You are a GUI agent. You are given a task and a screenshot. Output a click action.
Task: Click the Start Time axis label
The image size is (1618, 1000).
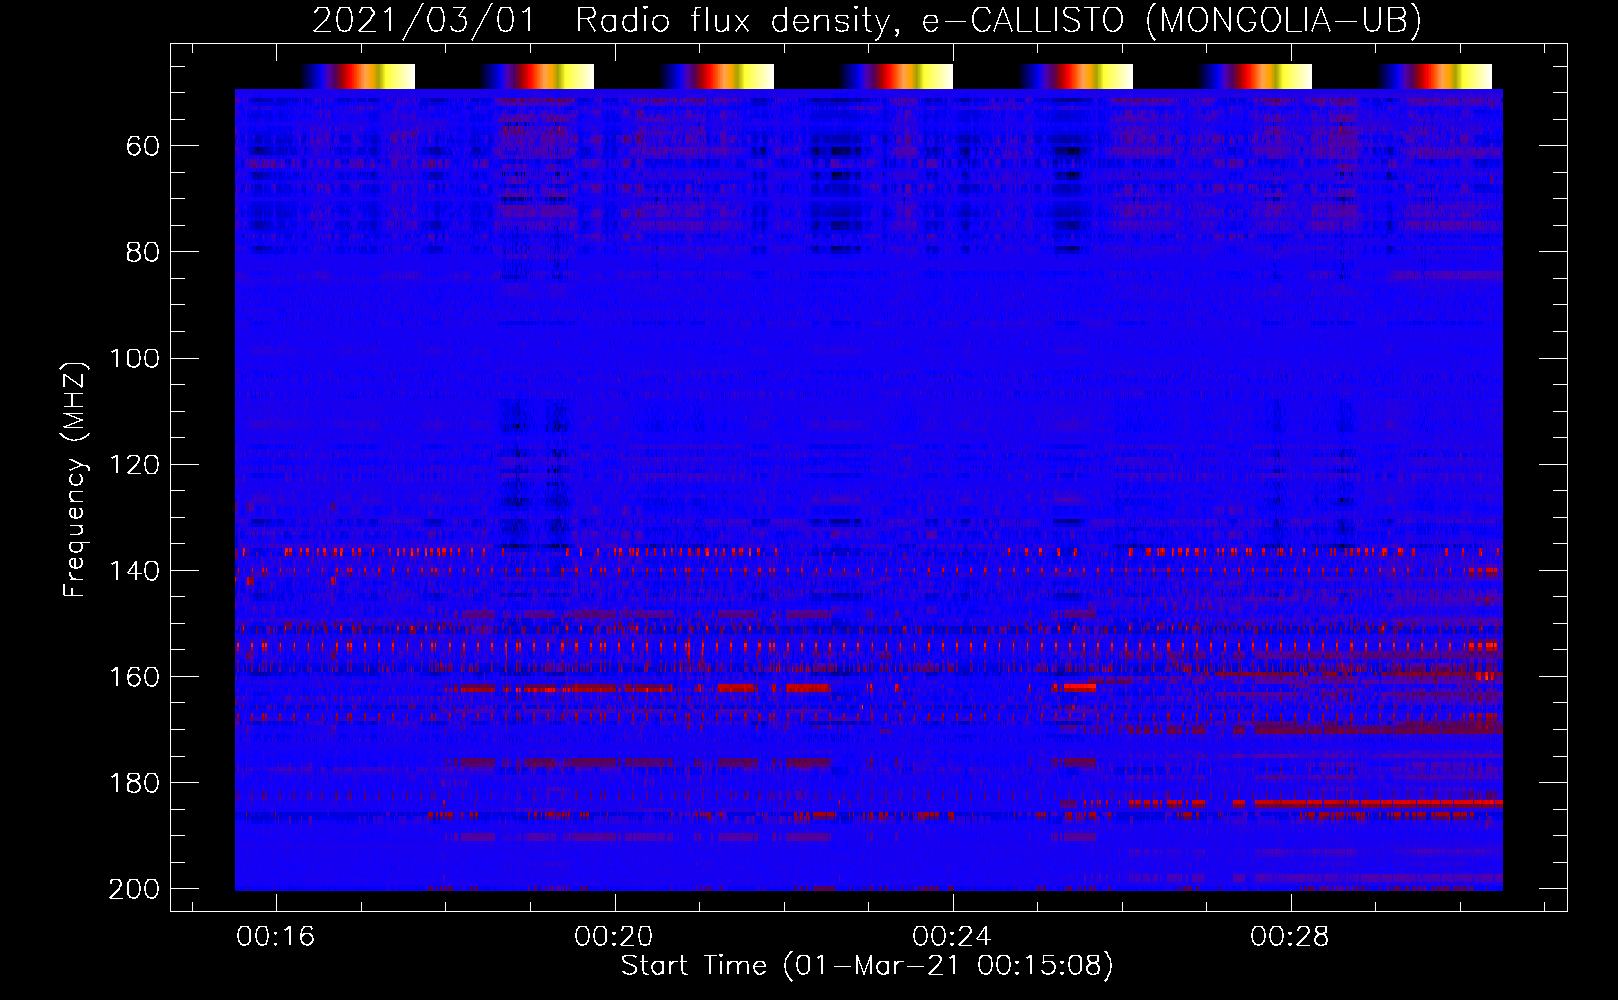click(867, 966)
